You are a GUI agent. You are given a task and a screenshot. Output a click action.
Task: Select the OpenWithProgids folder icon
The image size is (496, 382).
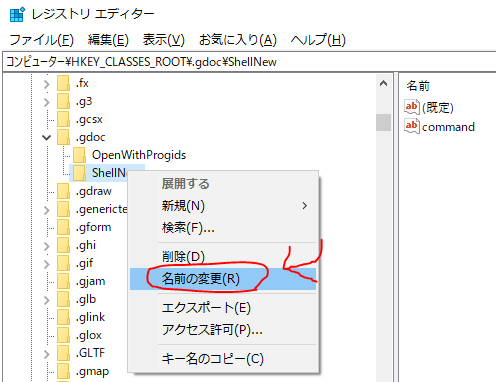(79, 155)
